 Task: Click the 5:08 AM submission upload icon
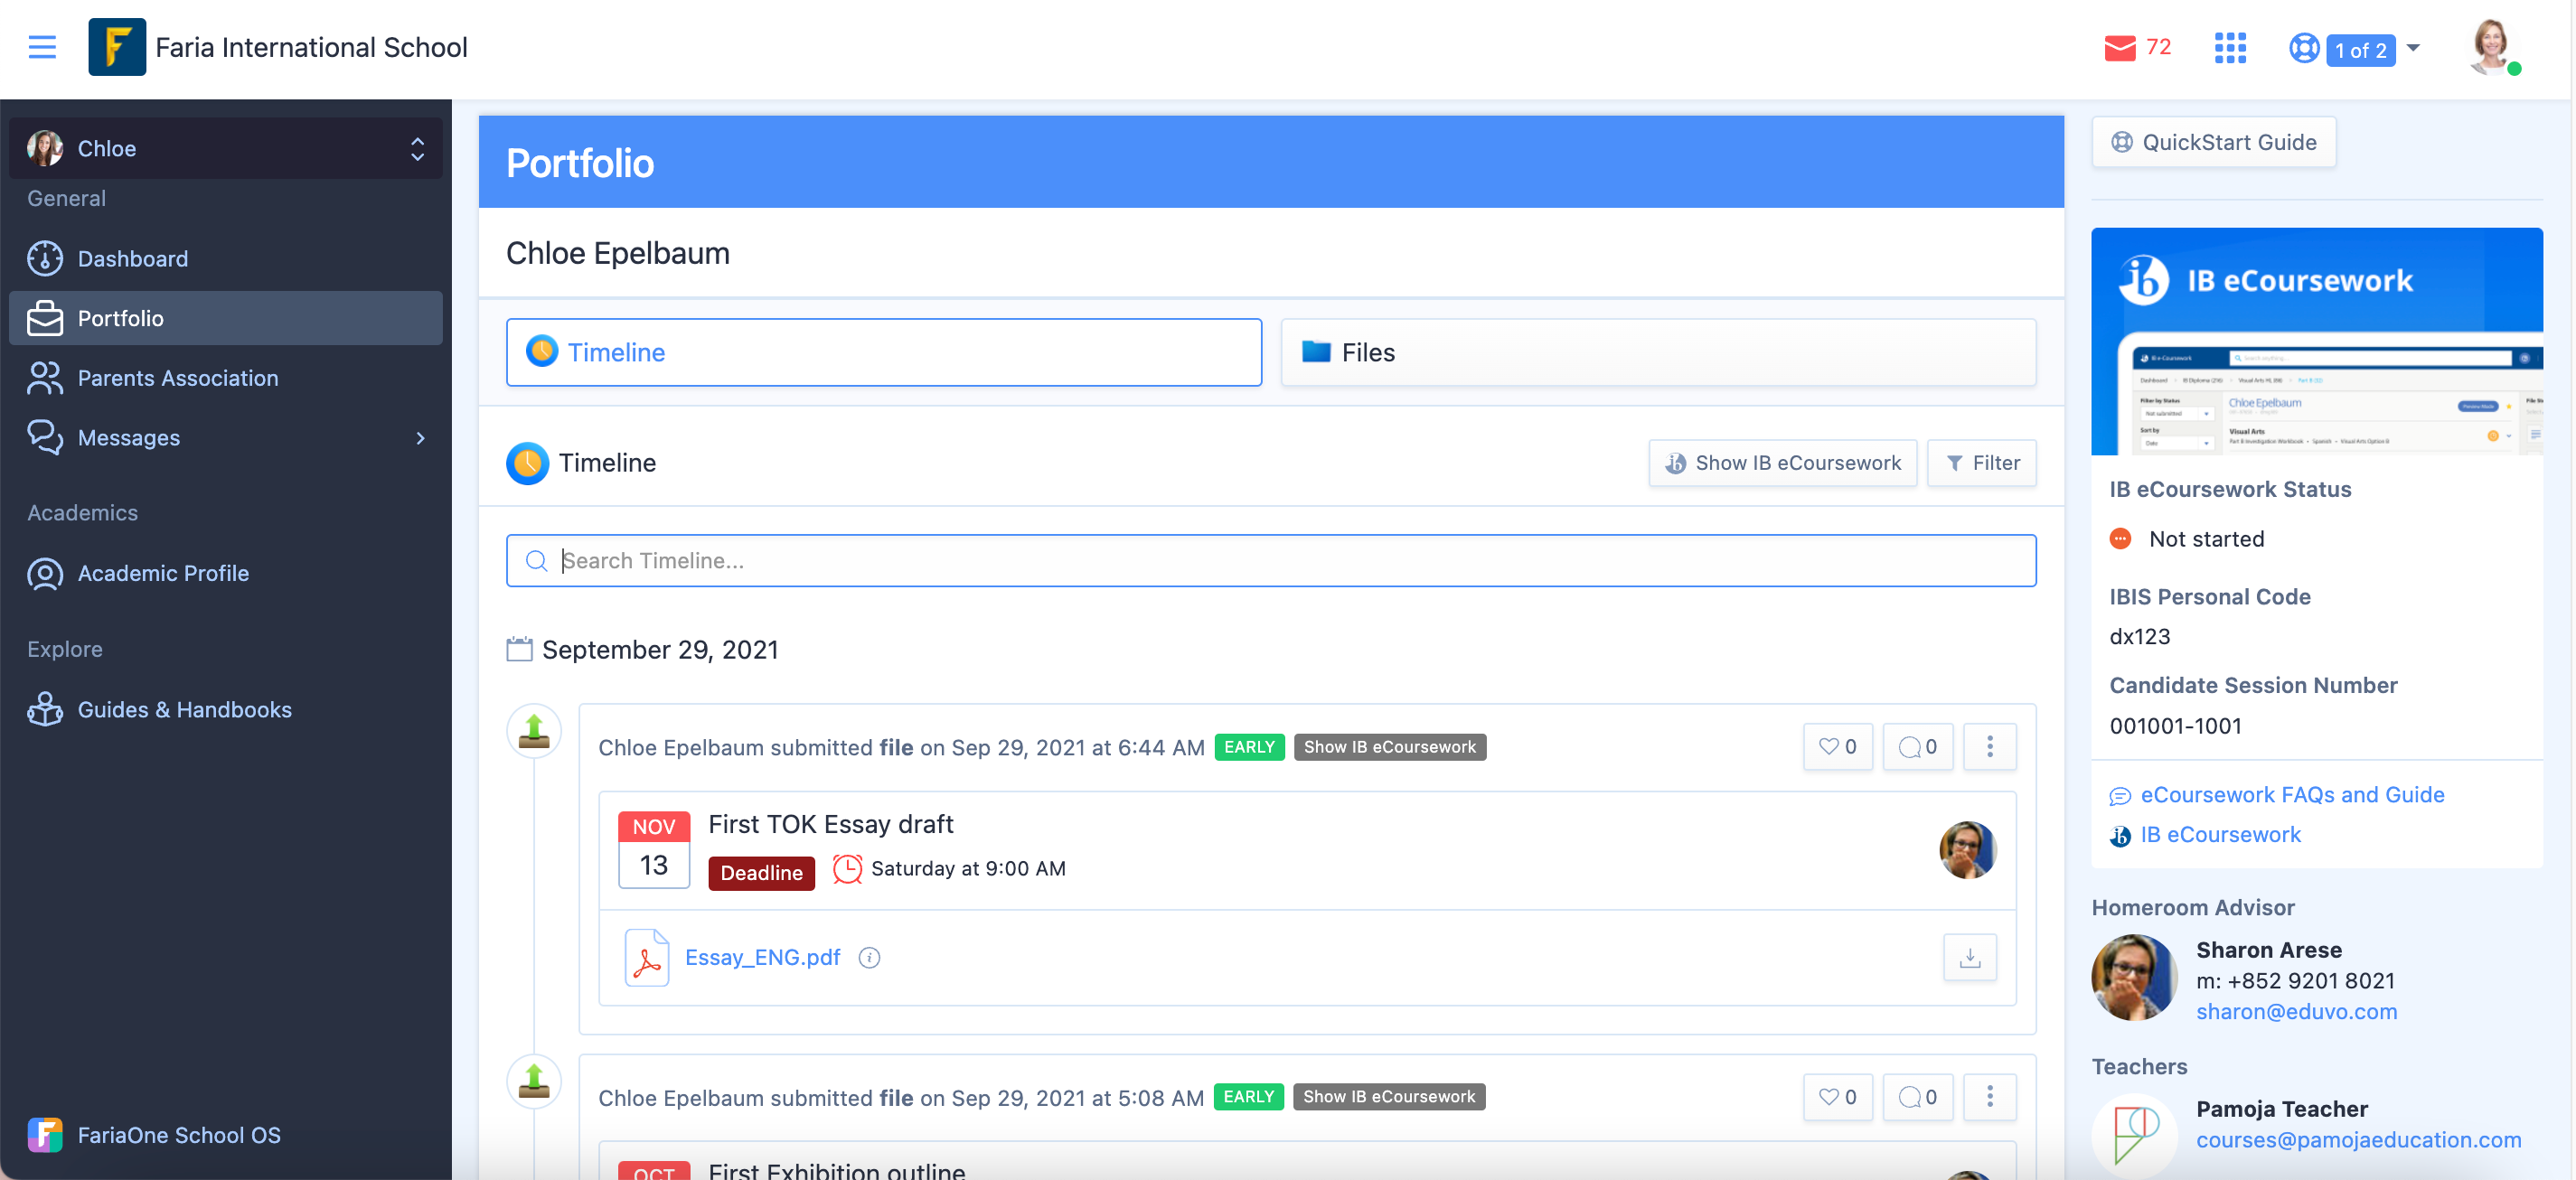(534, 1081)
